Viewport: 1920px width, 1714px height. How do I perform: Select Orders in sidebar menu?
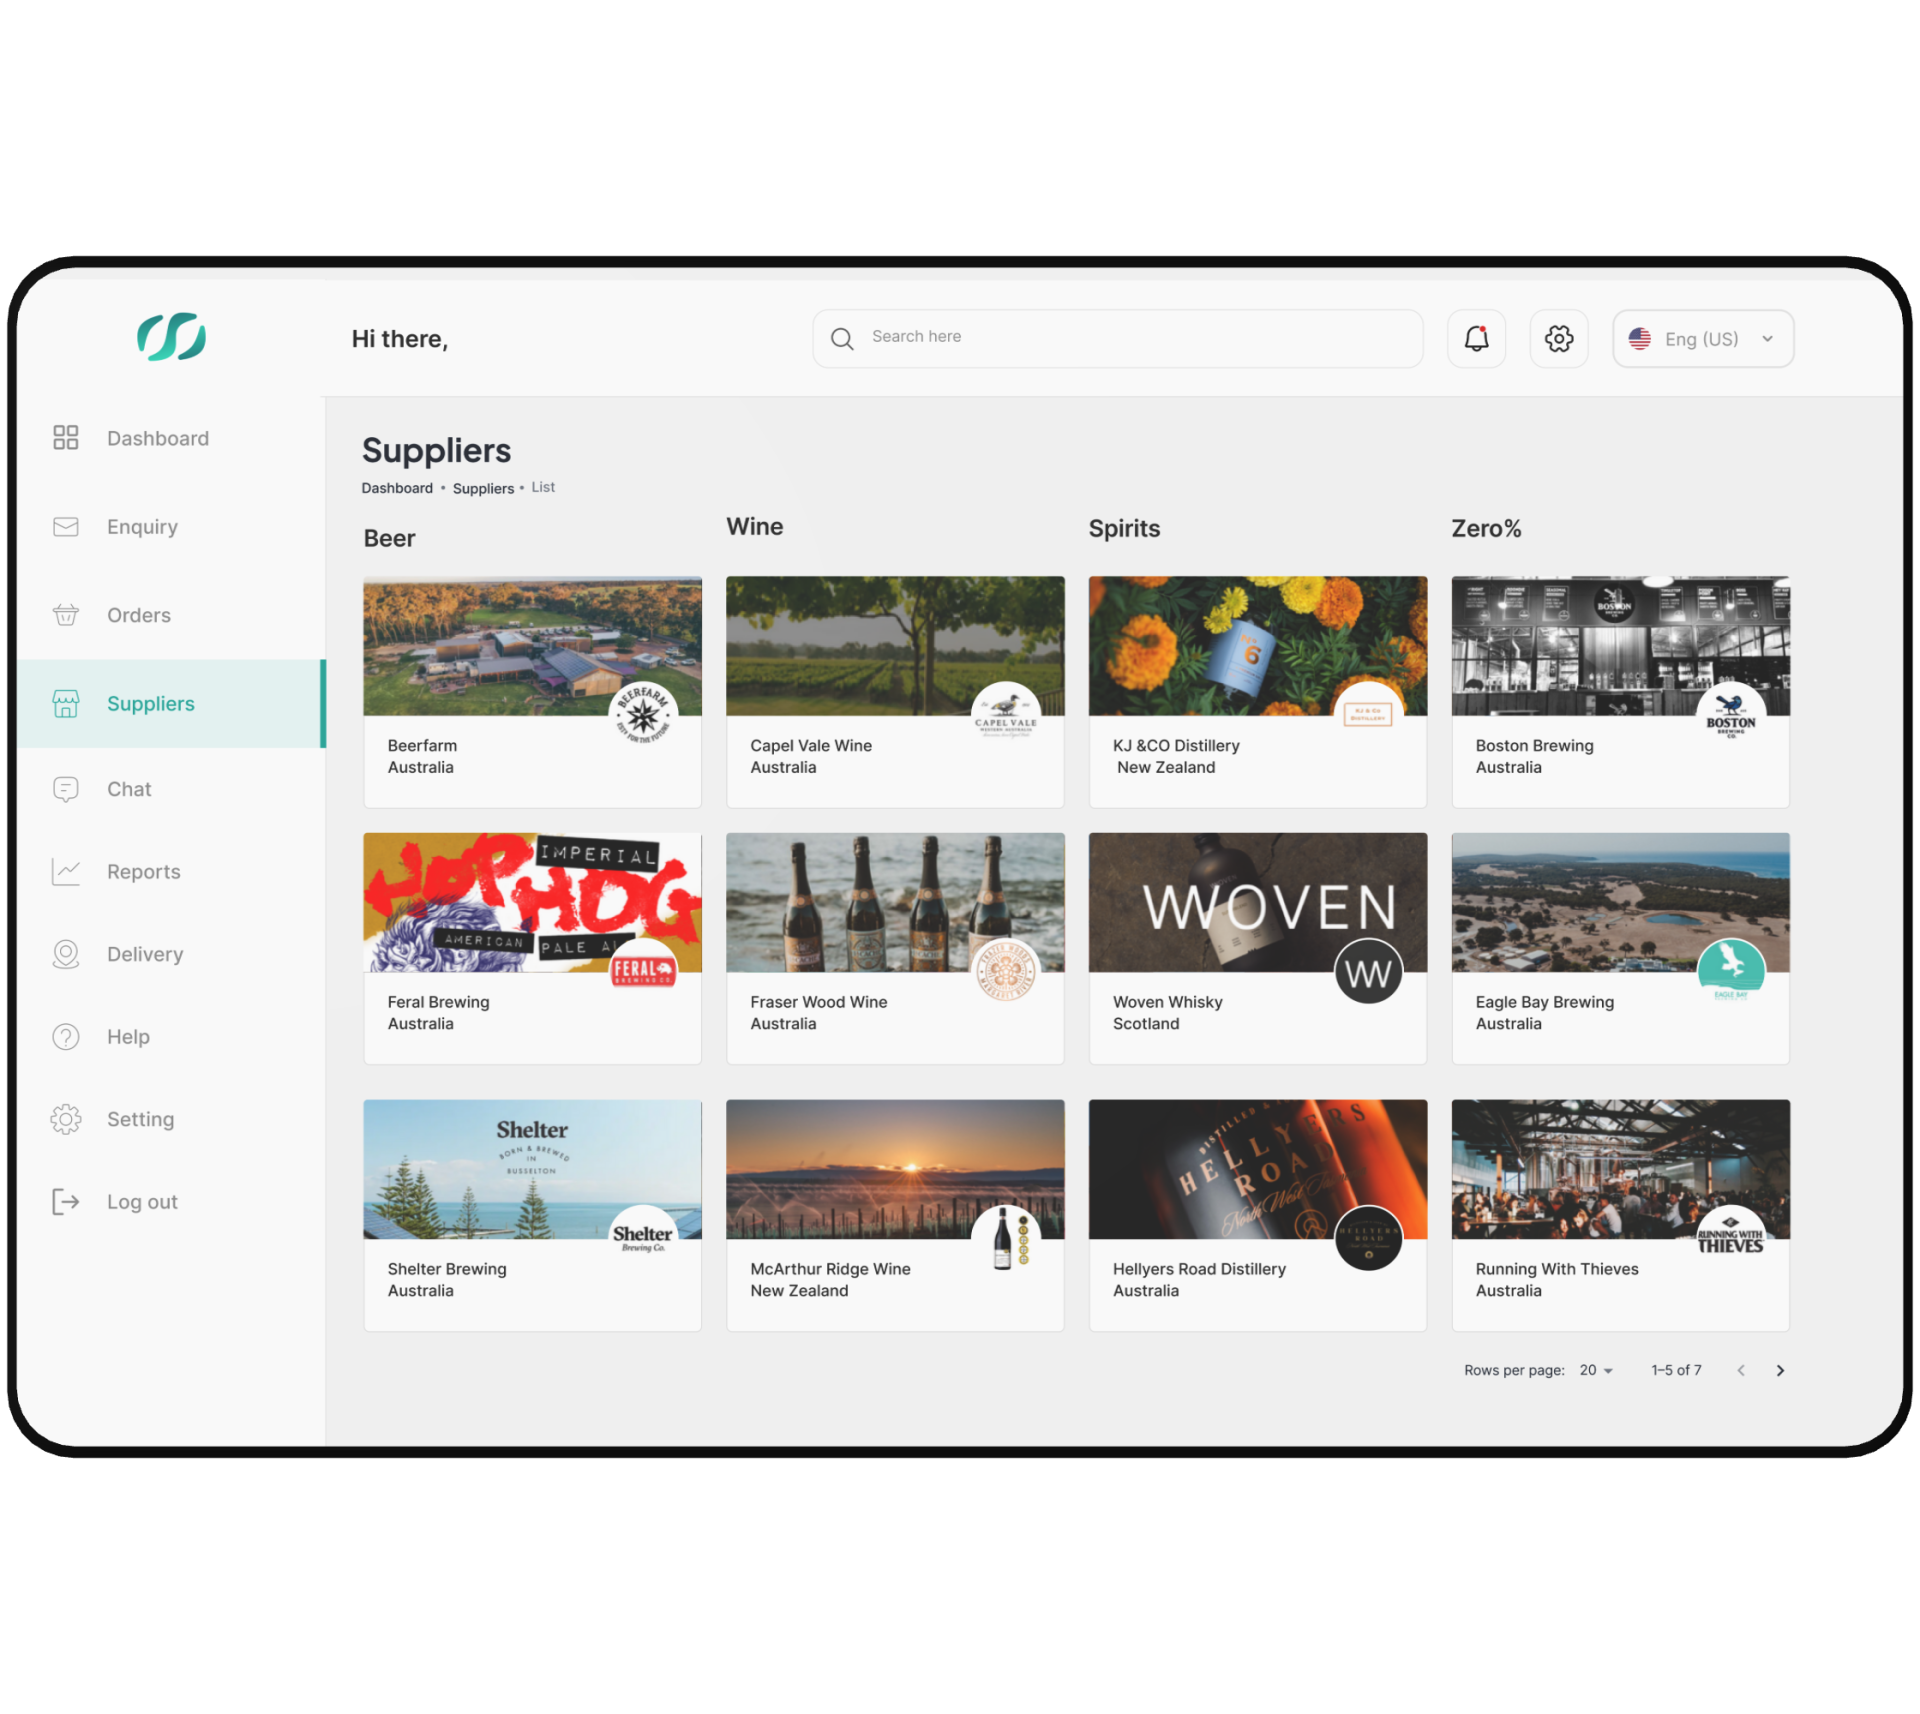tap(139, 615)
